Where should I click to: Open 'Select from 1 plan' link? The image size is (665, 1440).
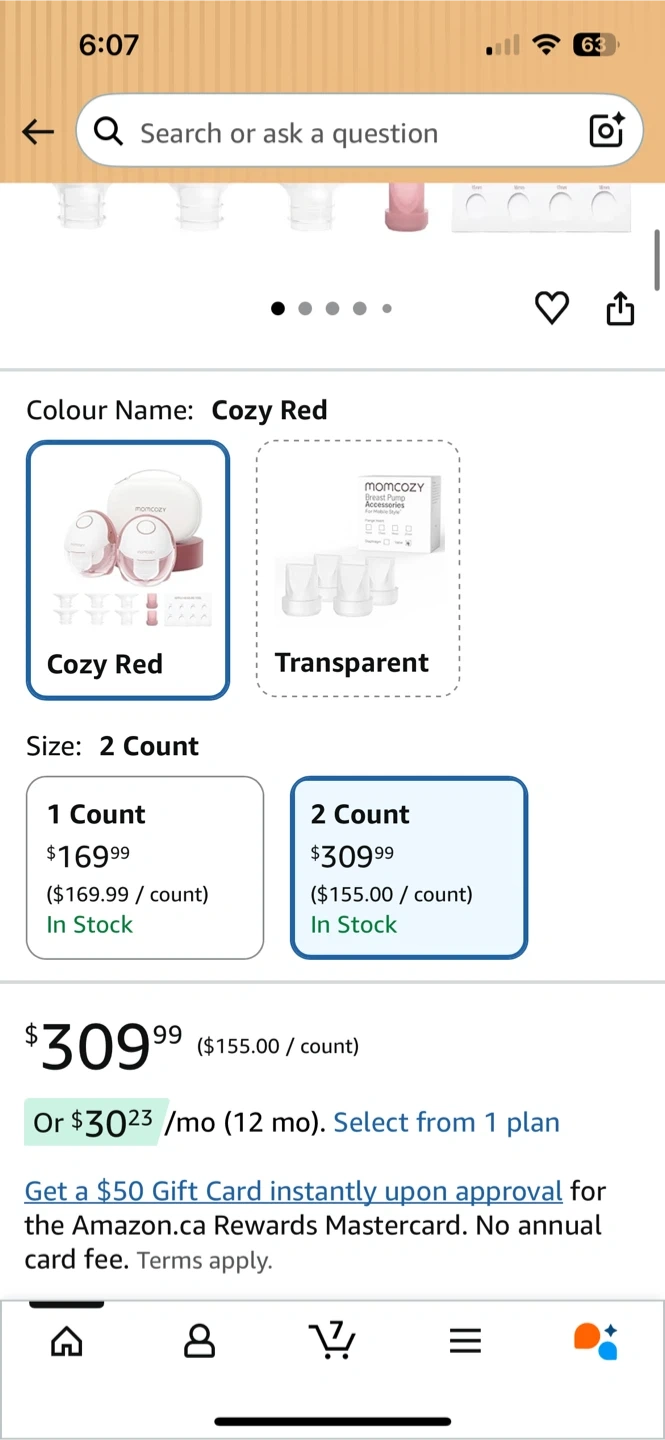point(446,1123)
